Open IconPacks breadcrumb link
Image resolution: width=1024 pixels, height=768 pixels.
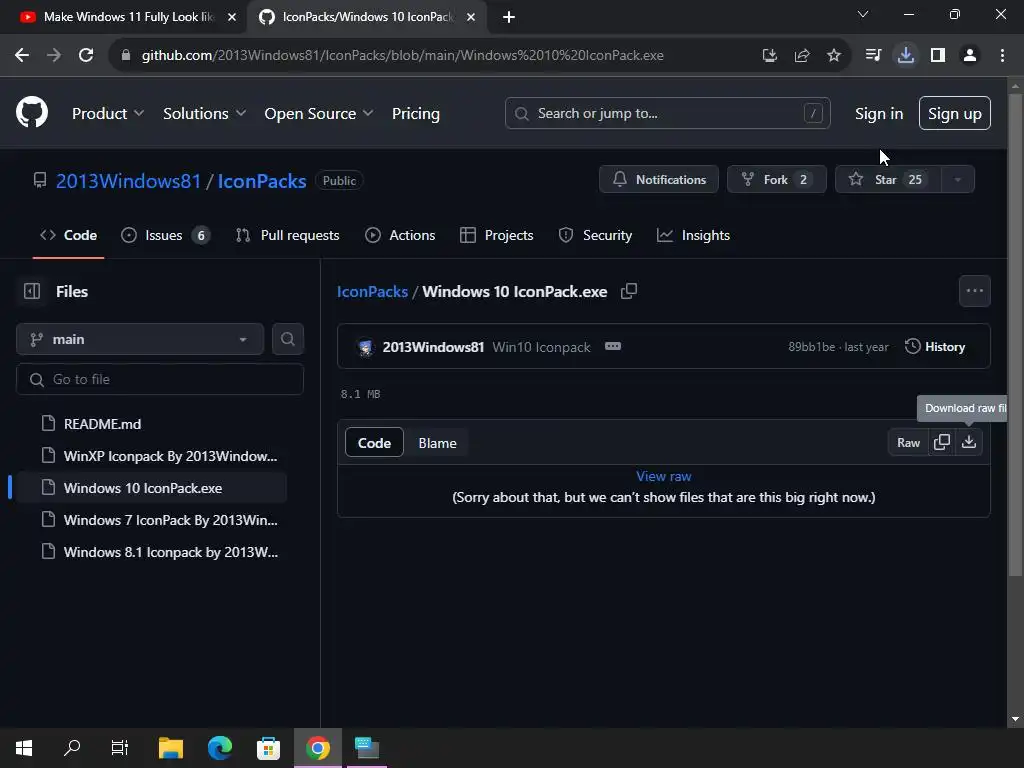point(372,291)
